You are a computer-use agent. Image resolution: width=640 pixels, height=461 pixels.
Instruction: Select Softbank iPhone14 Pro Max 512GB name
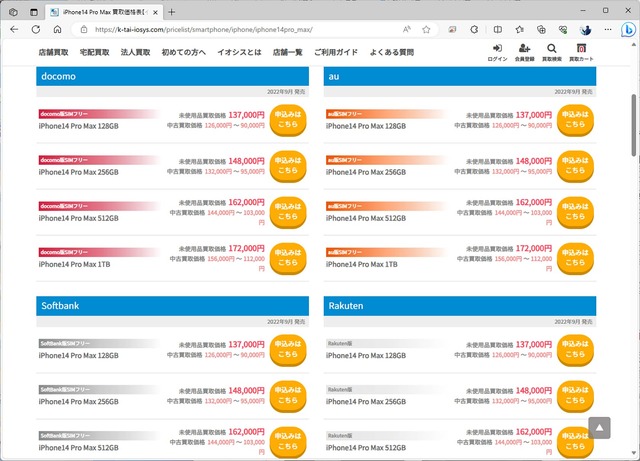[x=79, y=448]
